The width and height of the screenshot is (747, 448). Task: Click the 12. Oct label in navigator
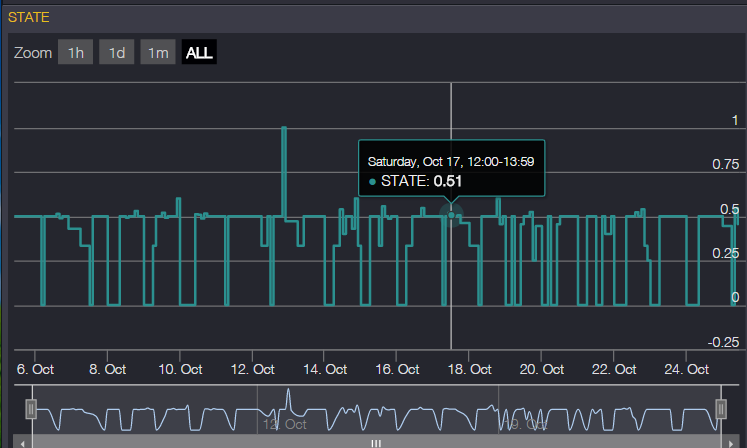click(x=284, y=424)
